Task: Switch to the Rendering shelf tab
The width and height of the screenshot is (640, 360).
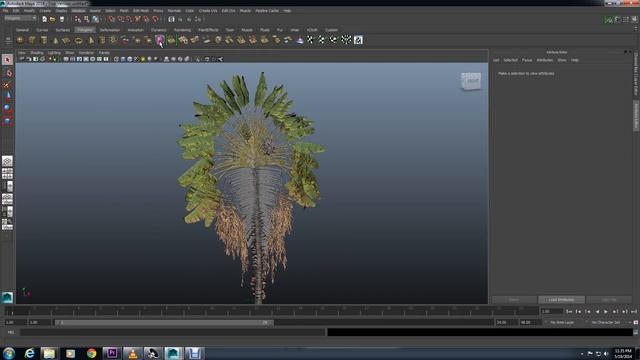Action: 182,30
